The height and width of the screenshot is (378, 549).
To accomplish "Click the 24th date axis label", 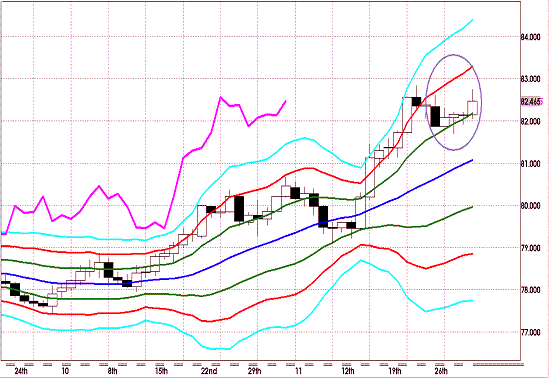I will pyautogui.click(x=20, y=371).
